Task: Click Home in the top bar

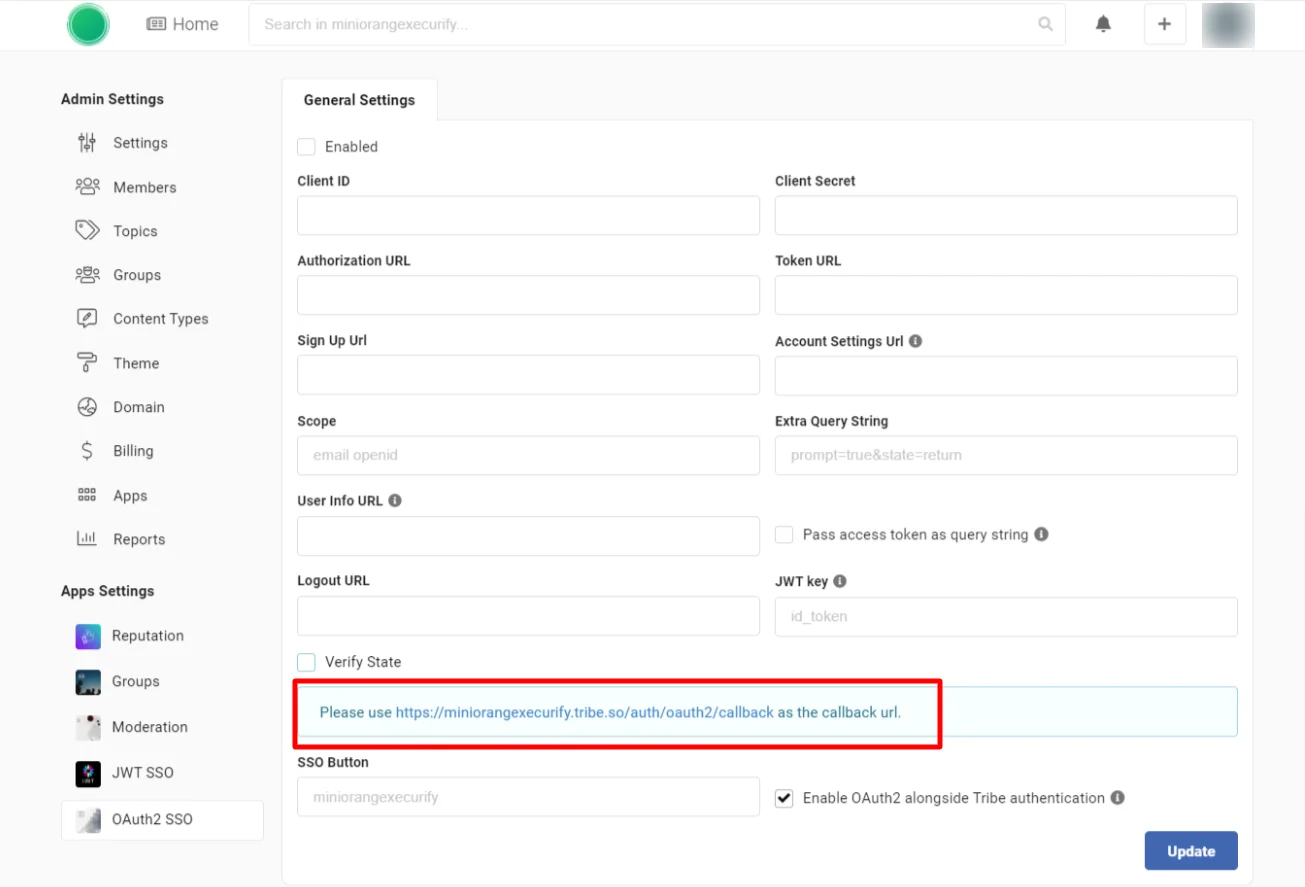Action: pyautogui.click(x=183, y=23)
